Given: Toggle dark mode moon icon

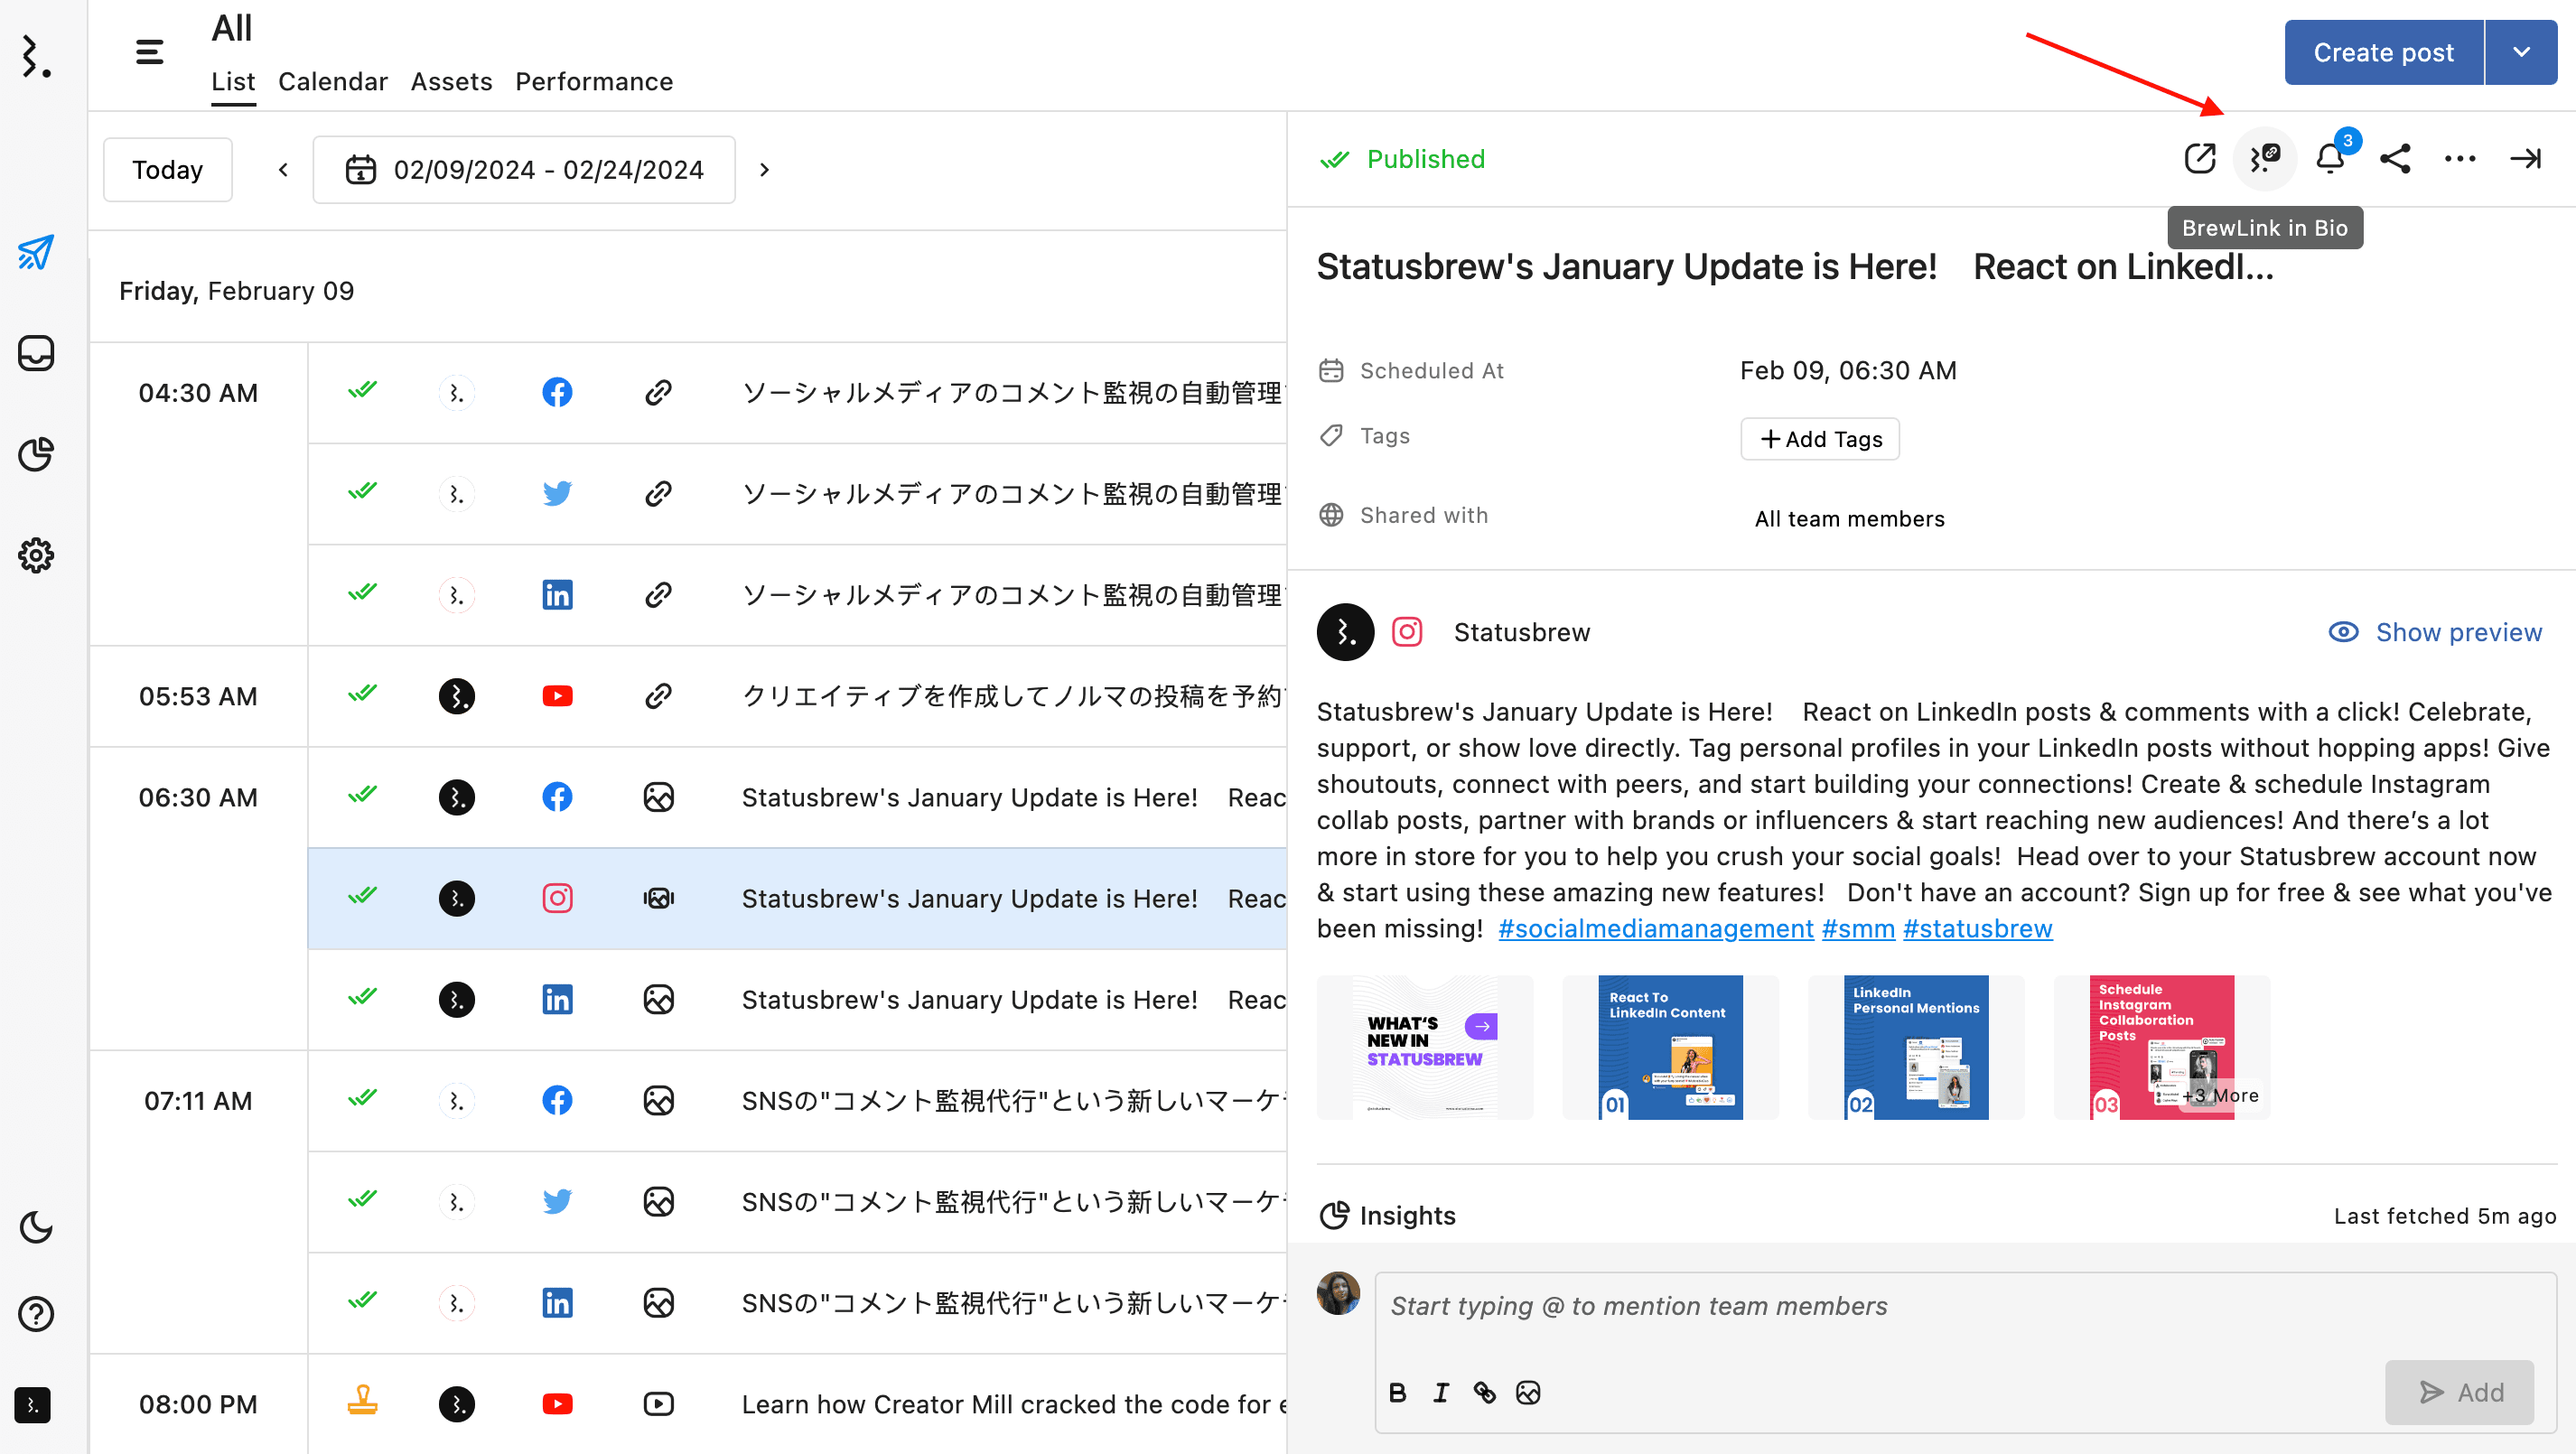Looking at the screenshot, I should point(36,1227).
